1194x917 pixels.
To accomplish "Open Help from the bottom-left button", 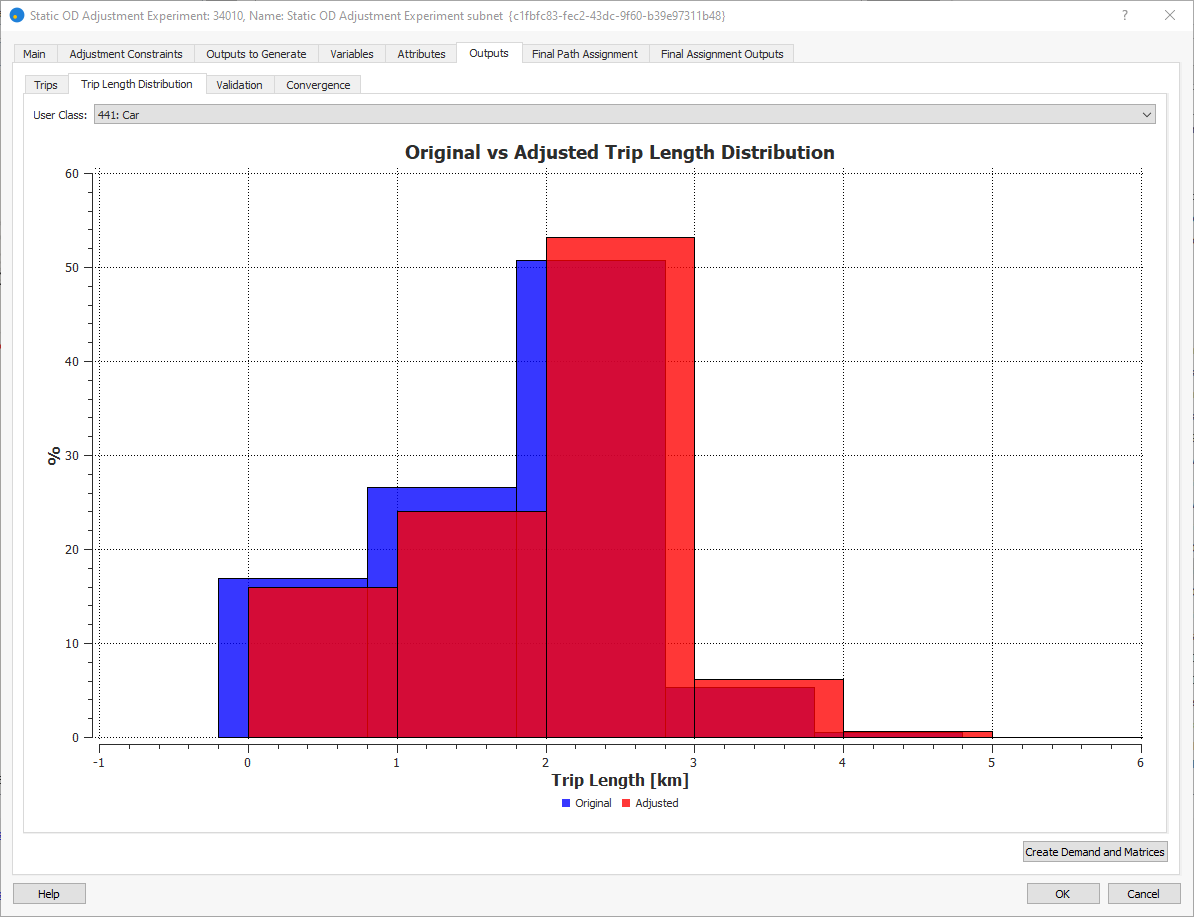I will click(49, 894).
